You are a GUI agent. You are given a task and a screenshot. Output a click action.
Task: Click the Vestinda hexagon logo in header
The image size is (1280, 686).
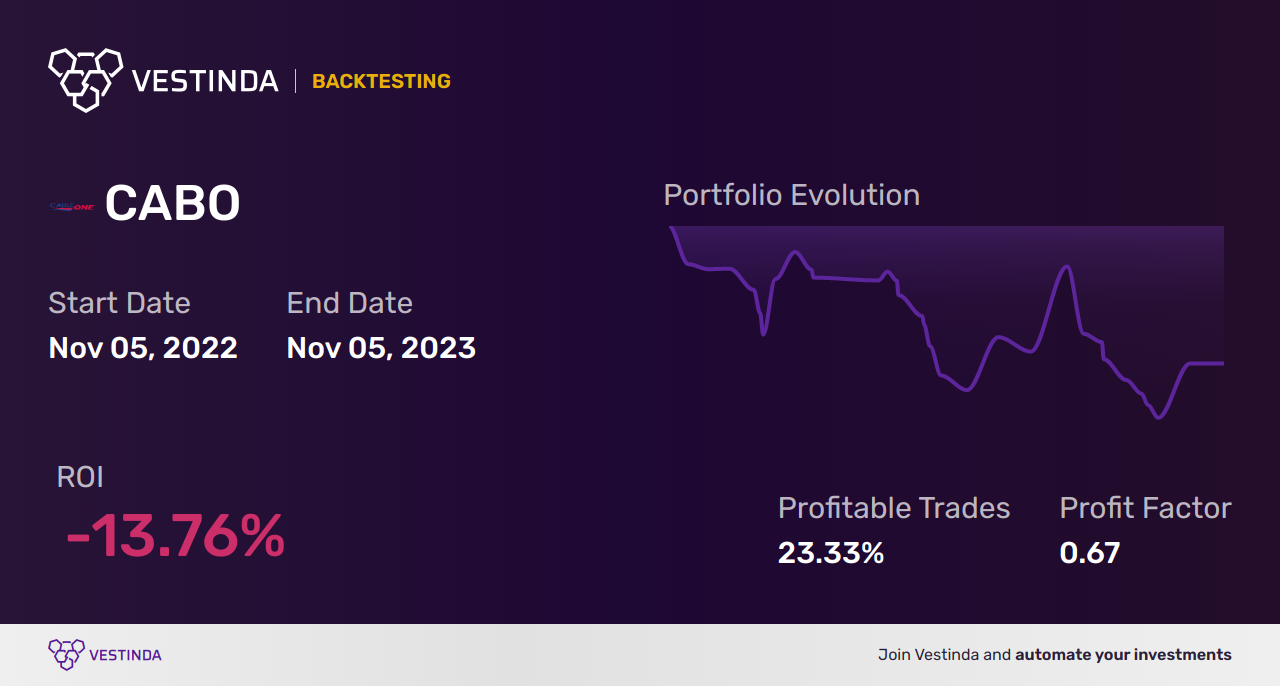tap(85, 78)
